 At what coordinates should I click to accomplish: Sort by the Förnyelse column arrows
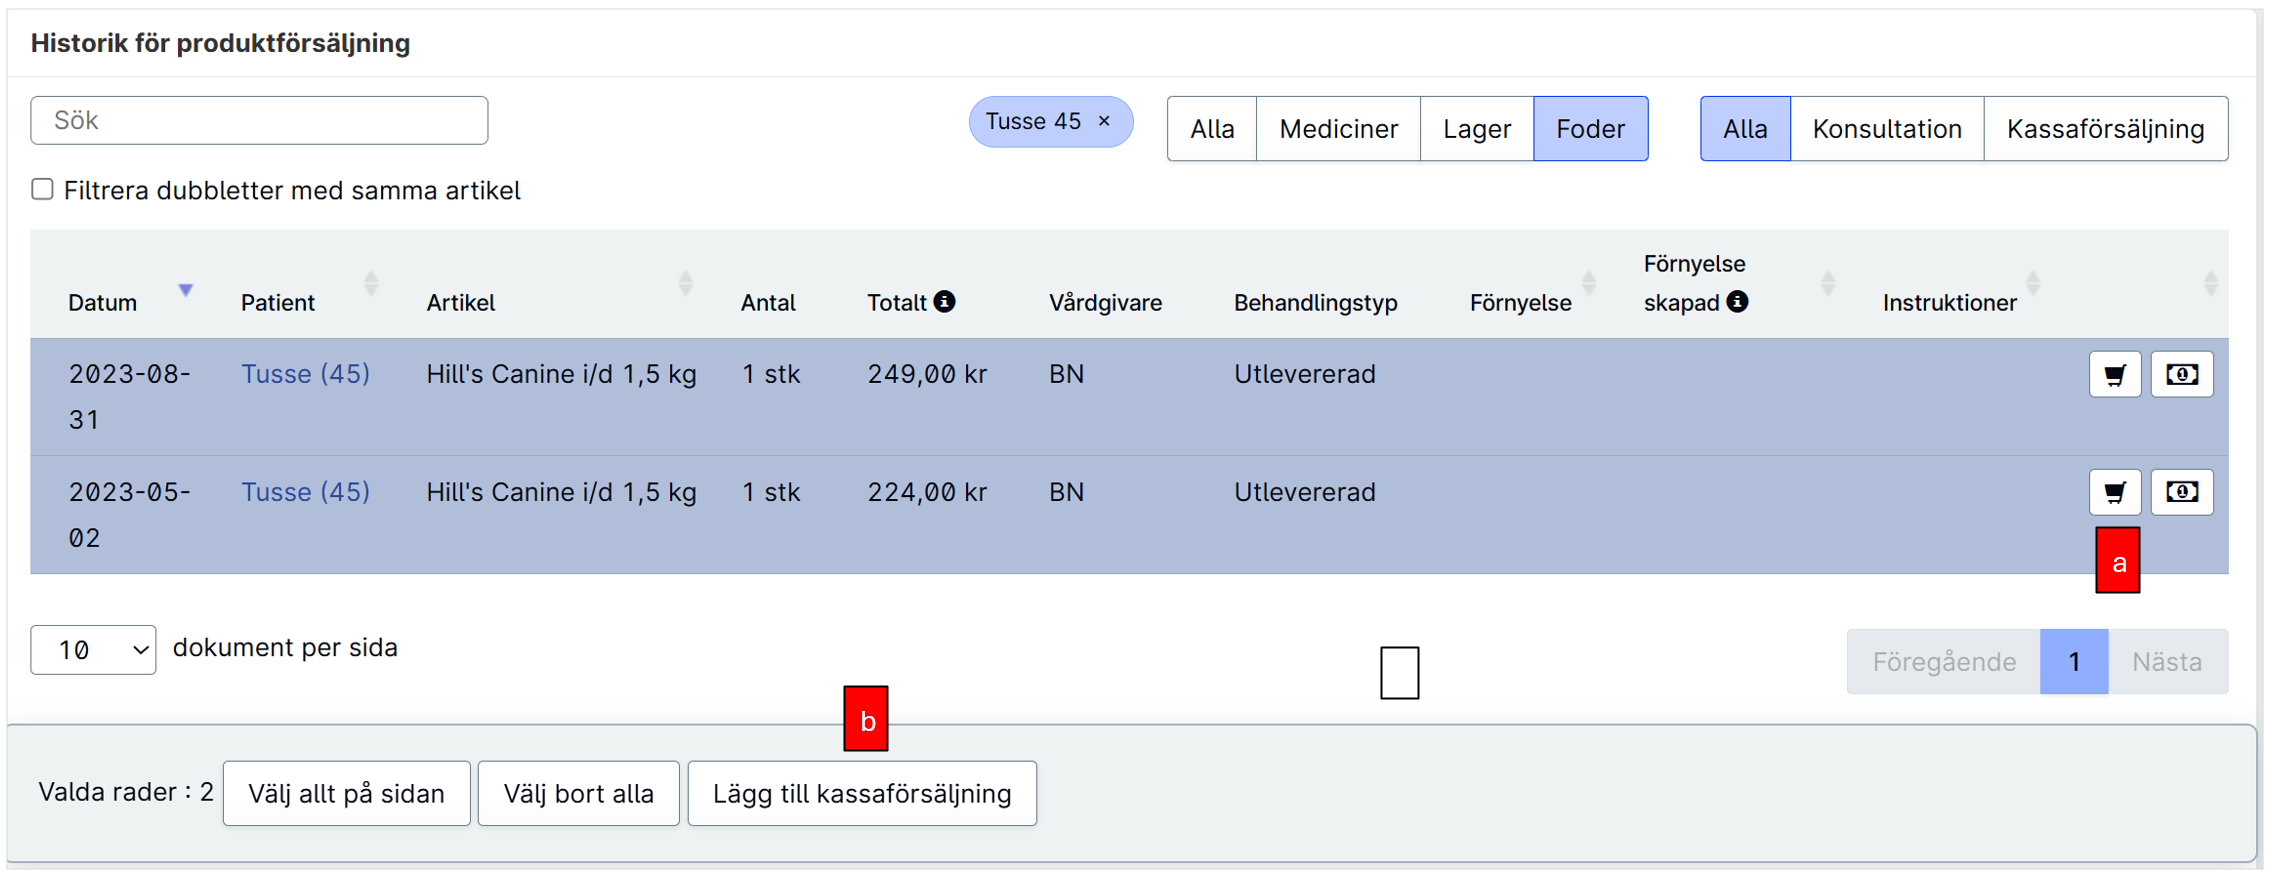1589,284
